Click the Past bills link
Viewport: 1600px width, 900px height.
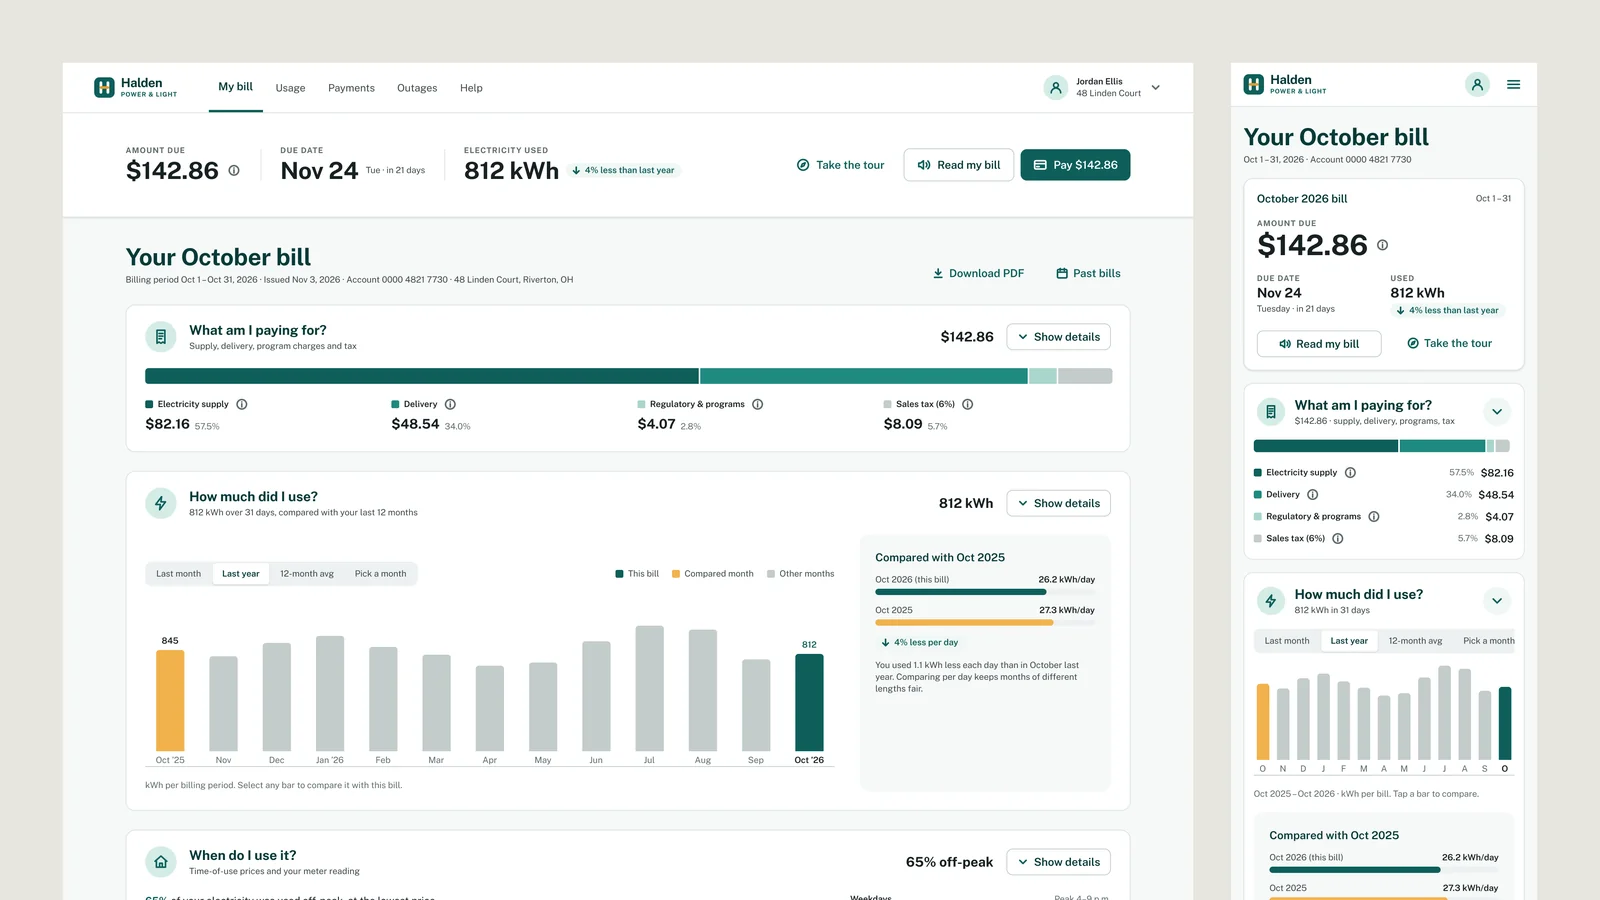(1088, 273)
